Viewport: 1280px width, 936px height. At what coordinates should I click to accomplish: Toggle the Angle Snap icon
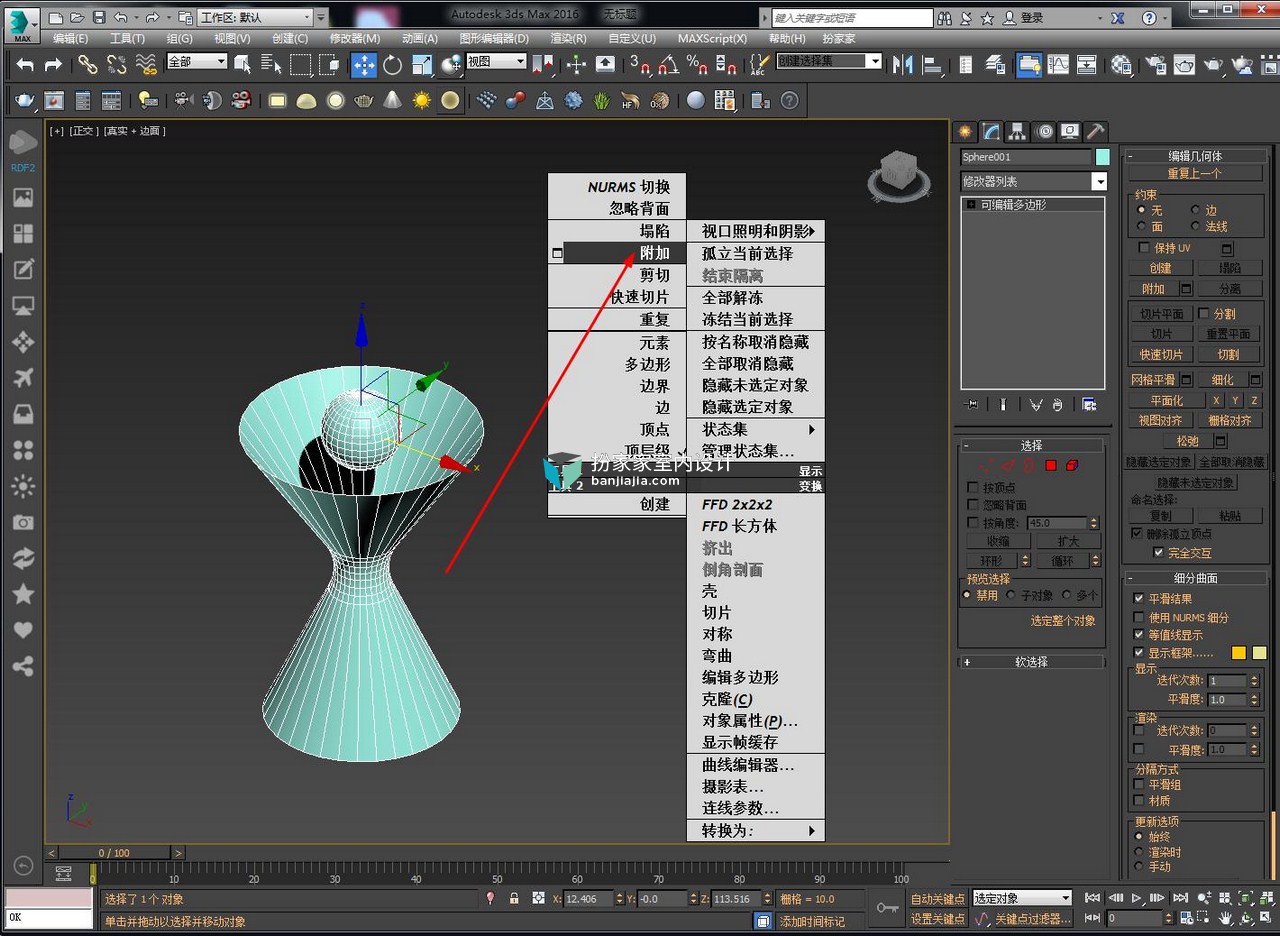point(669,64)
